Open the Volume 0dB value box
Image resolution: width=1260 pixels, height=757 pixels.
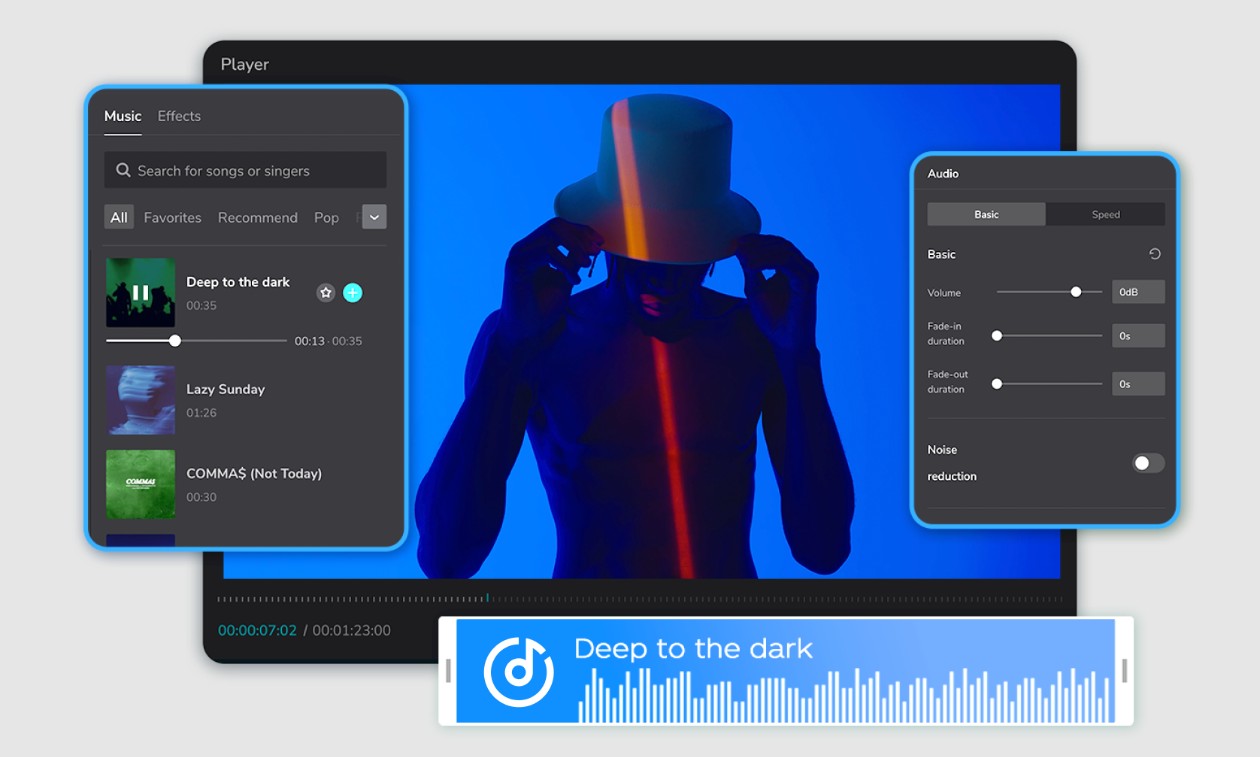(x=1138, y=292)
